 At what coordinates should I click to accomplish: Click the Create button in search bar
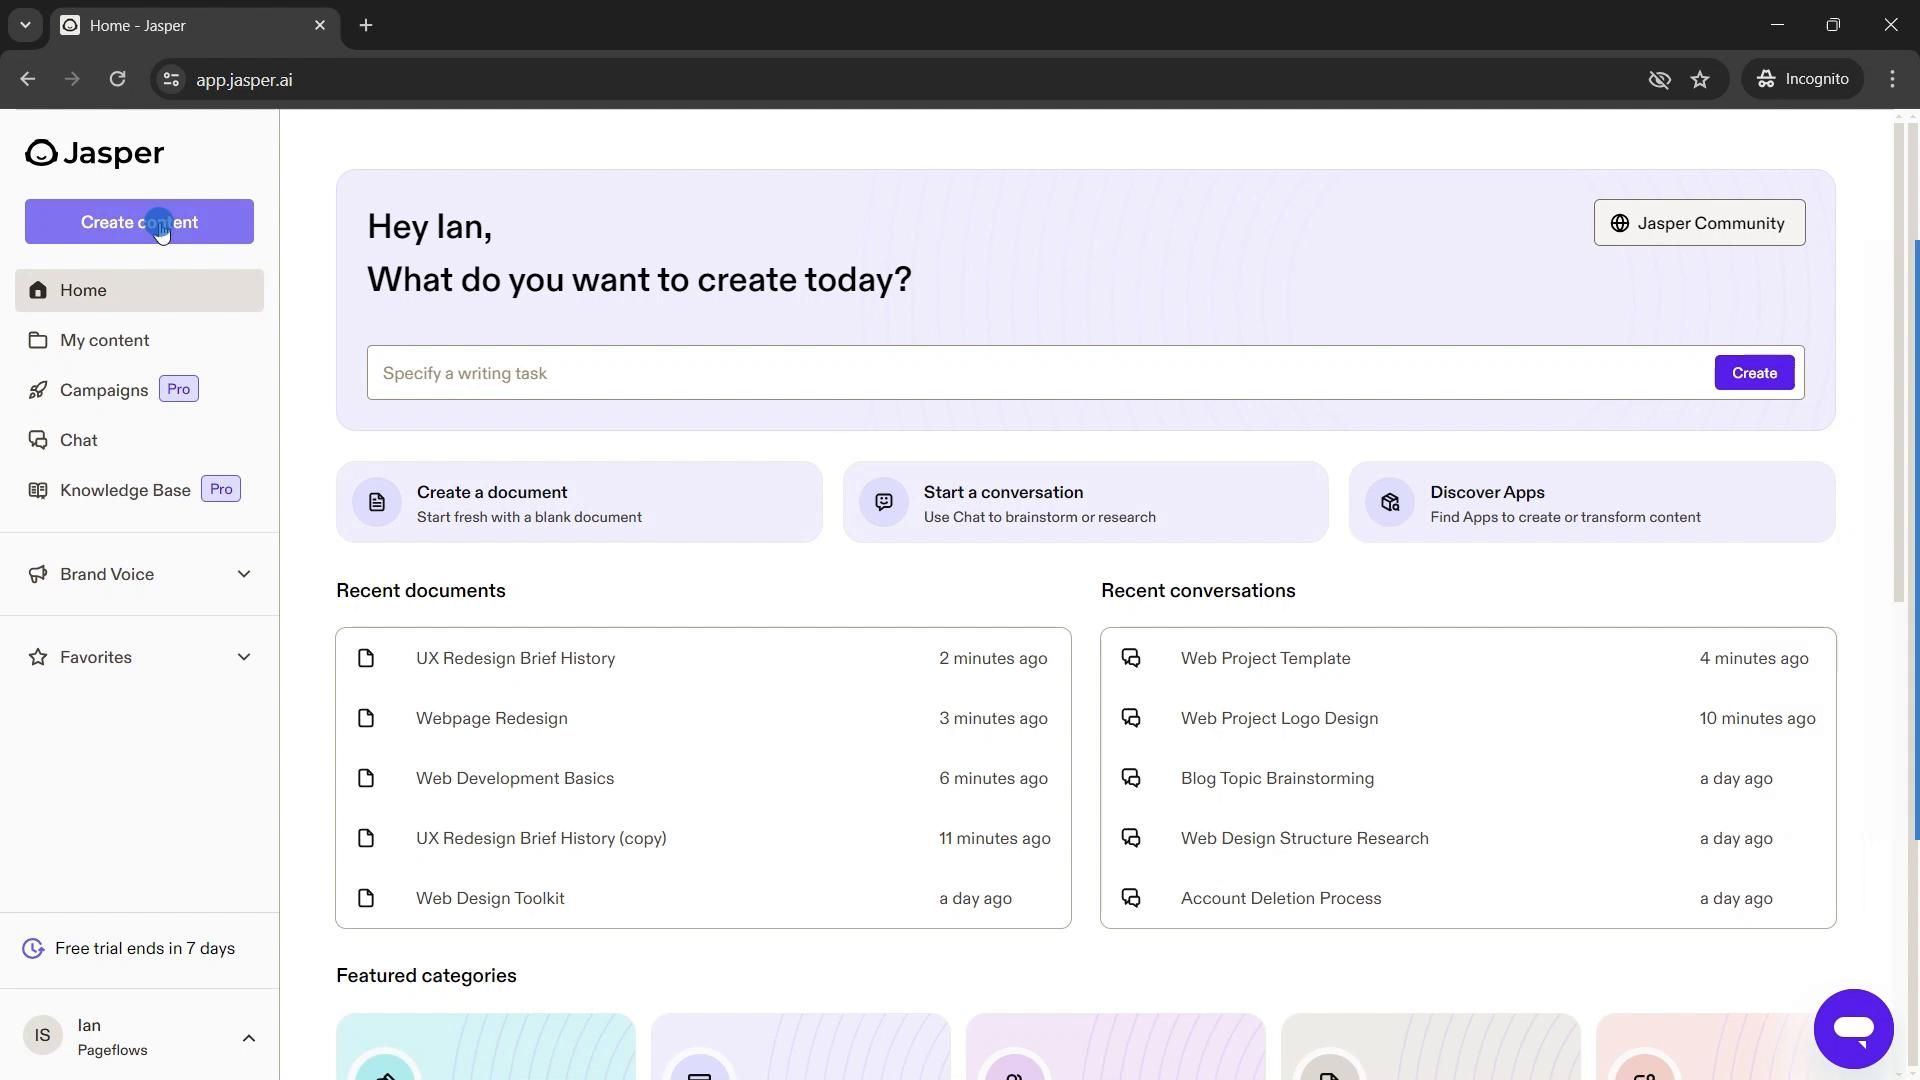(x=1755, y=372)
